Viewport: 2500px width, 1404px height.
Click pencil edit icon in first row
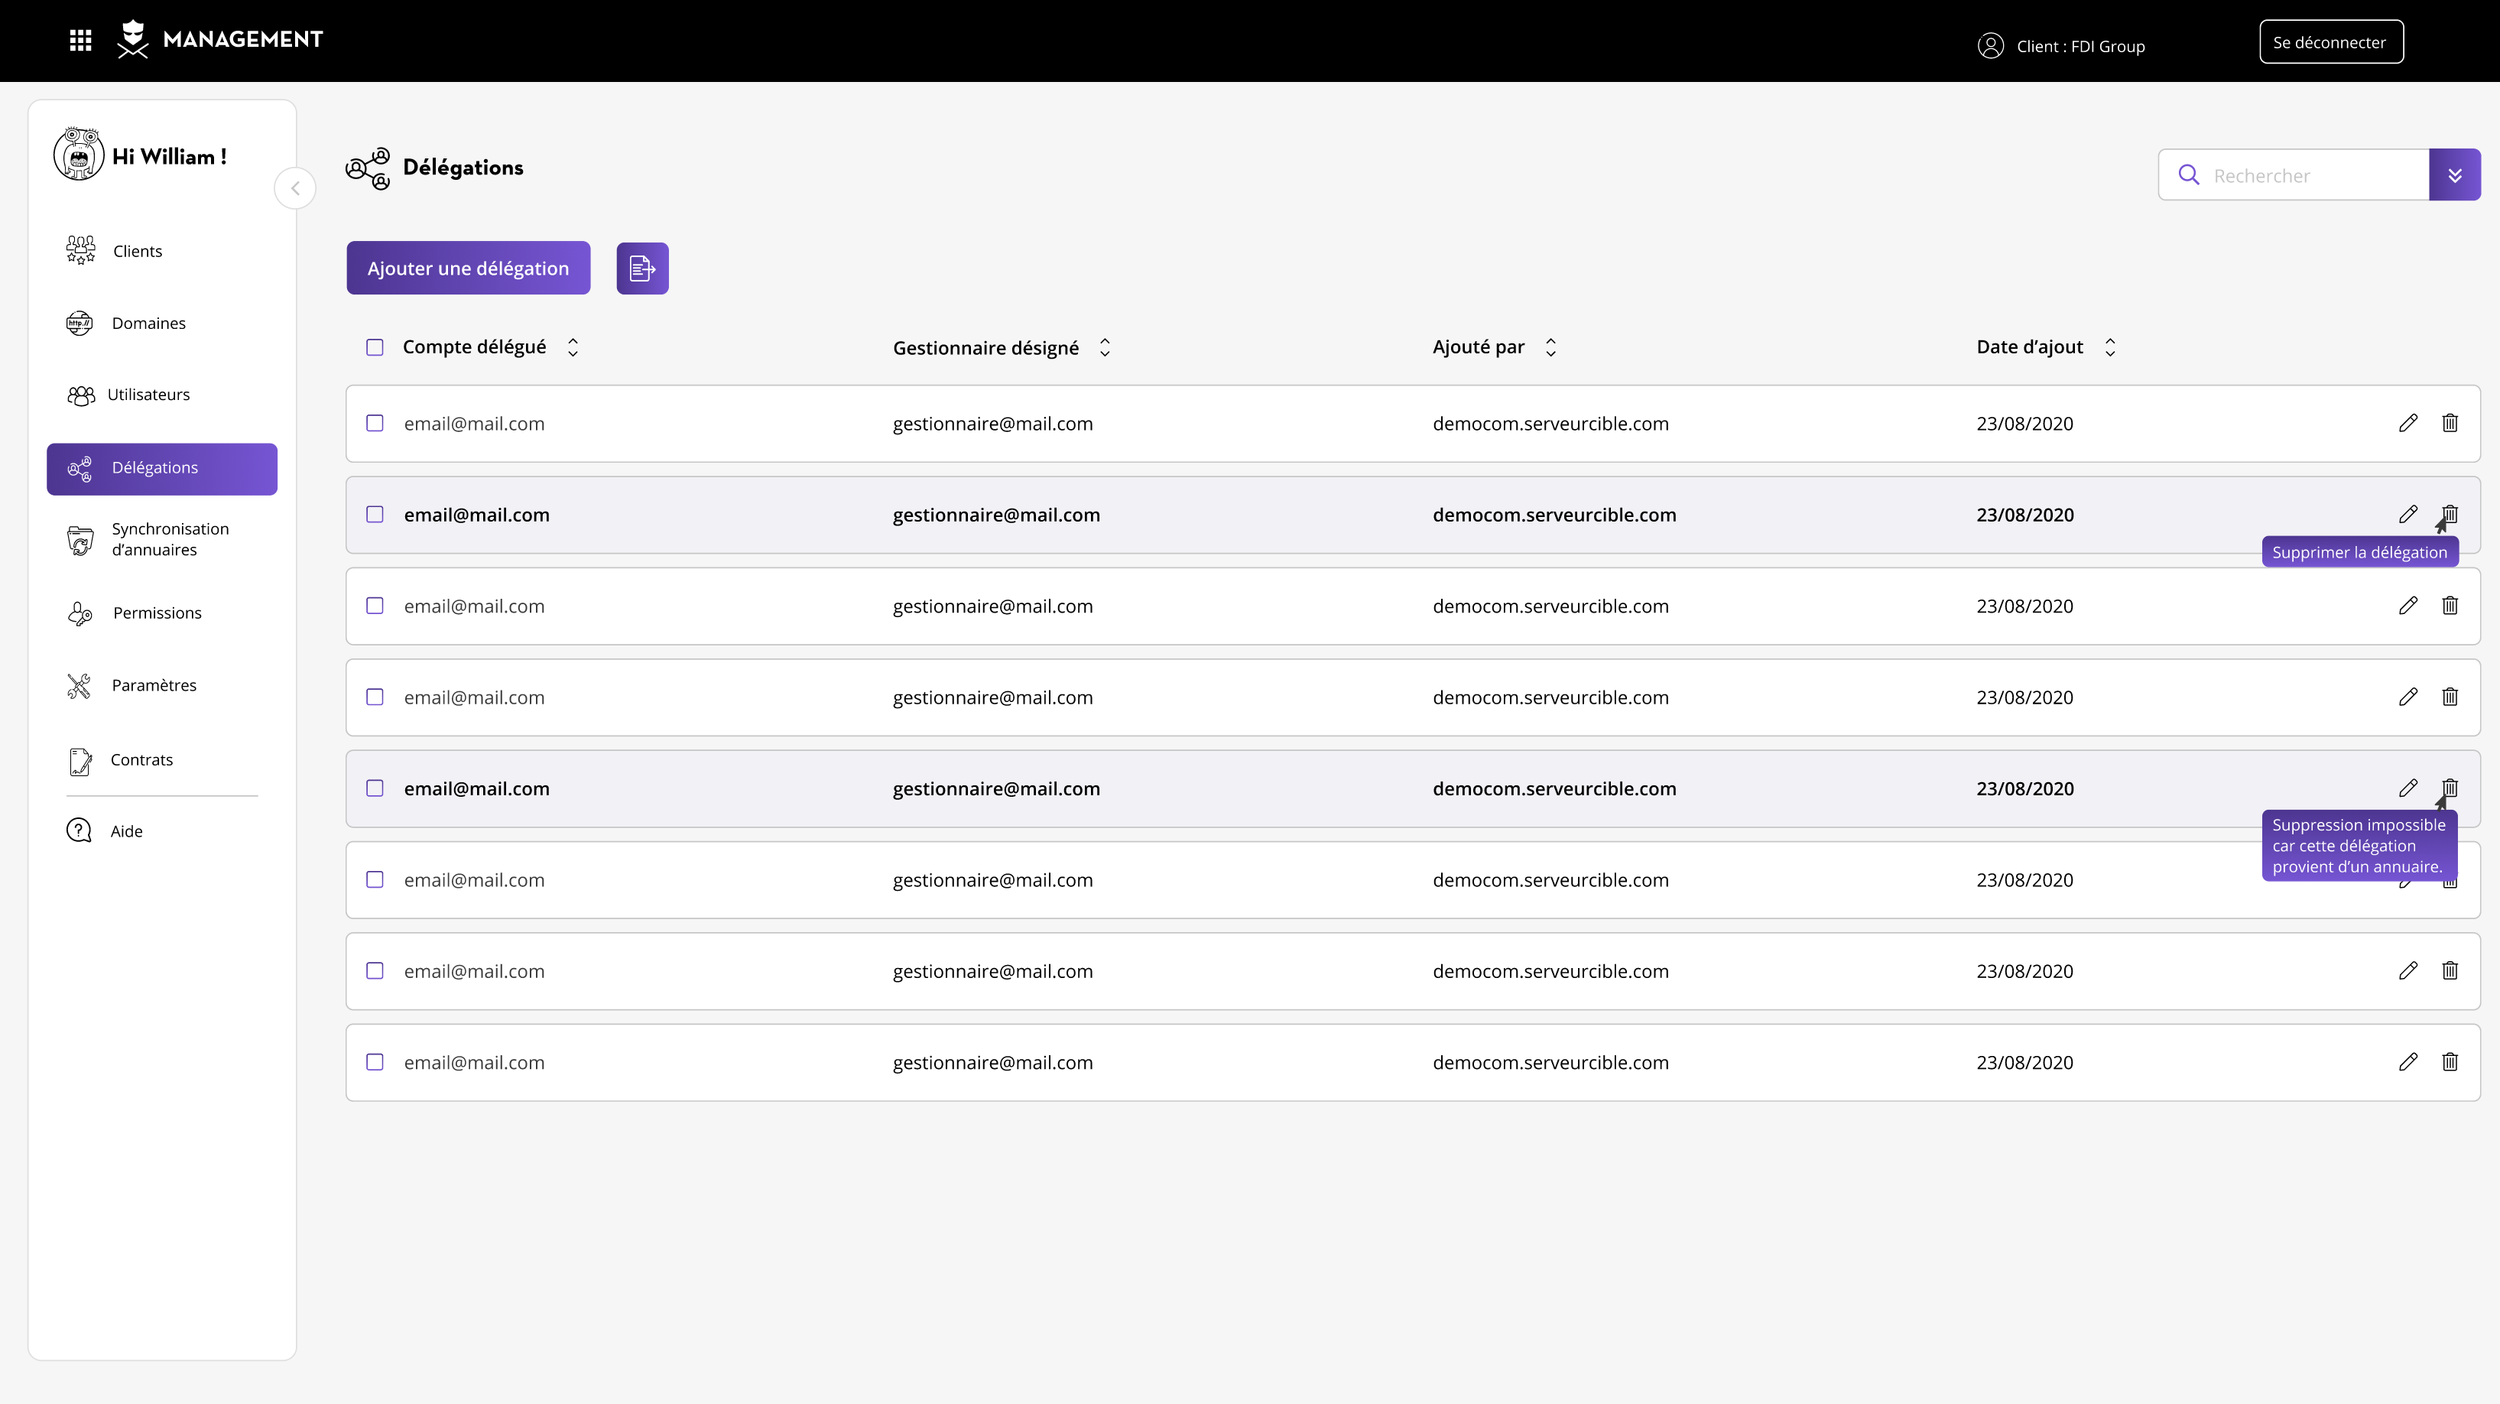coord(2408,423)
